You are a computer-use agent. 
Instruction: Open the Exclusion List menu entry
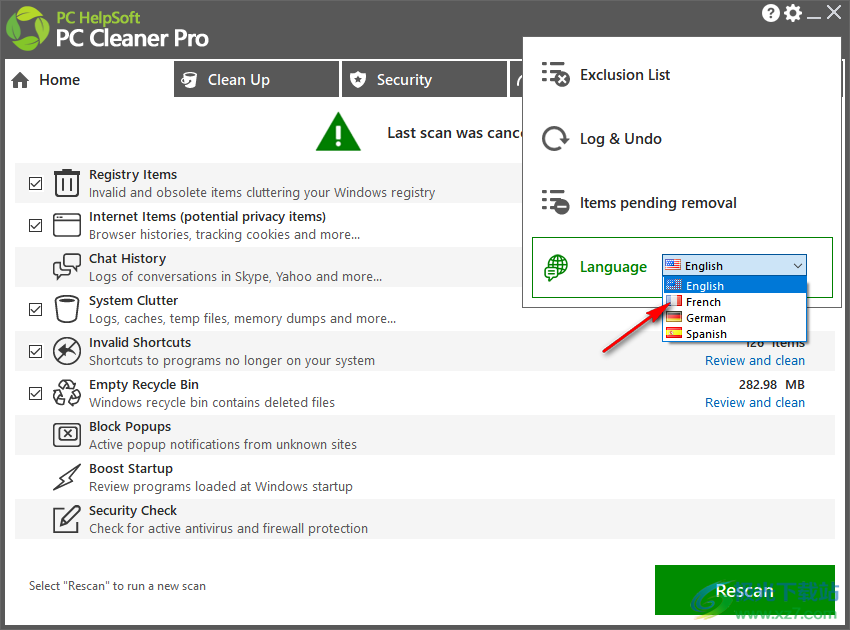[x=682, y=74]
